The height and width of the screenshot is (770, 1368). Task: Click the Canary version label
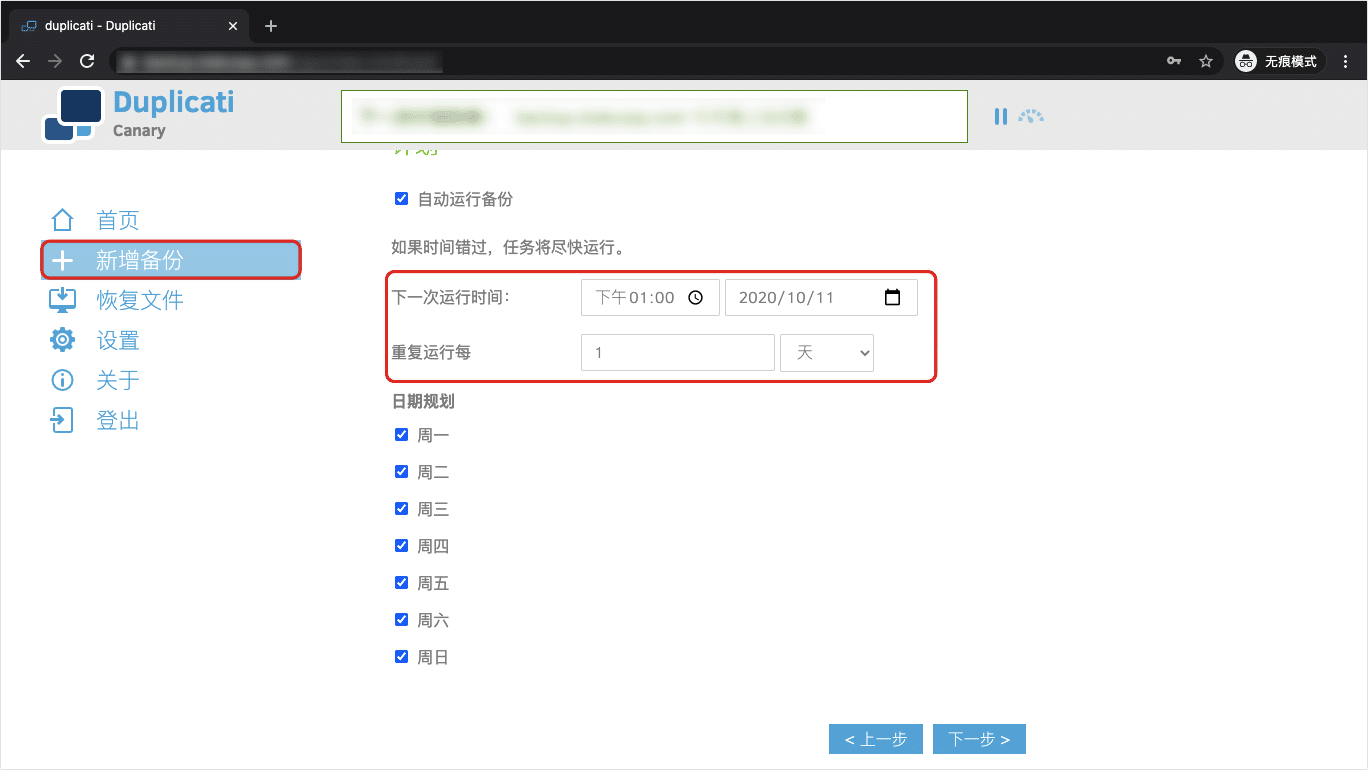tap(139, 130)
